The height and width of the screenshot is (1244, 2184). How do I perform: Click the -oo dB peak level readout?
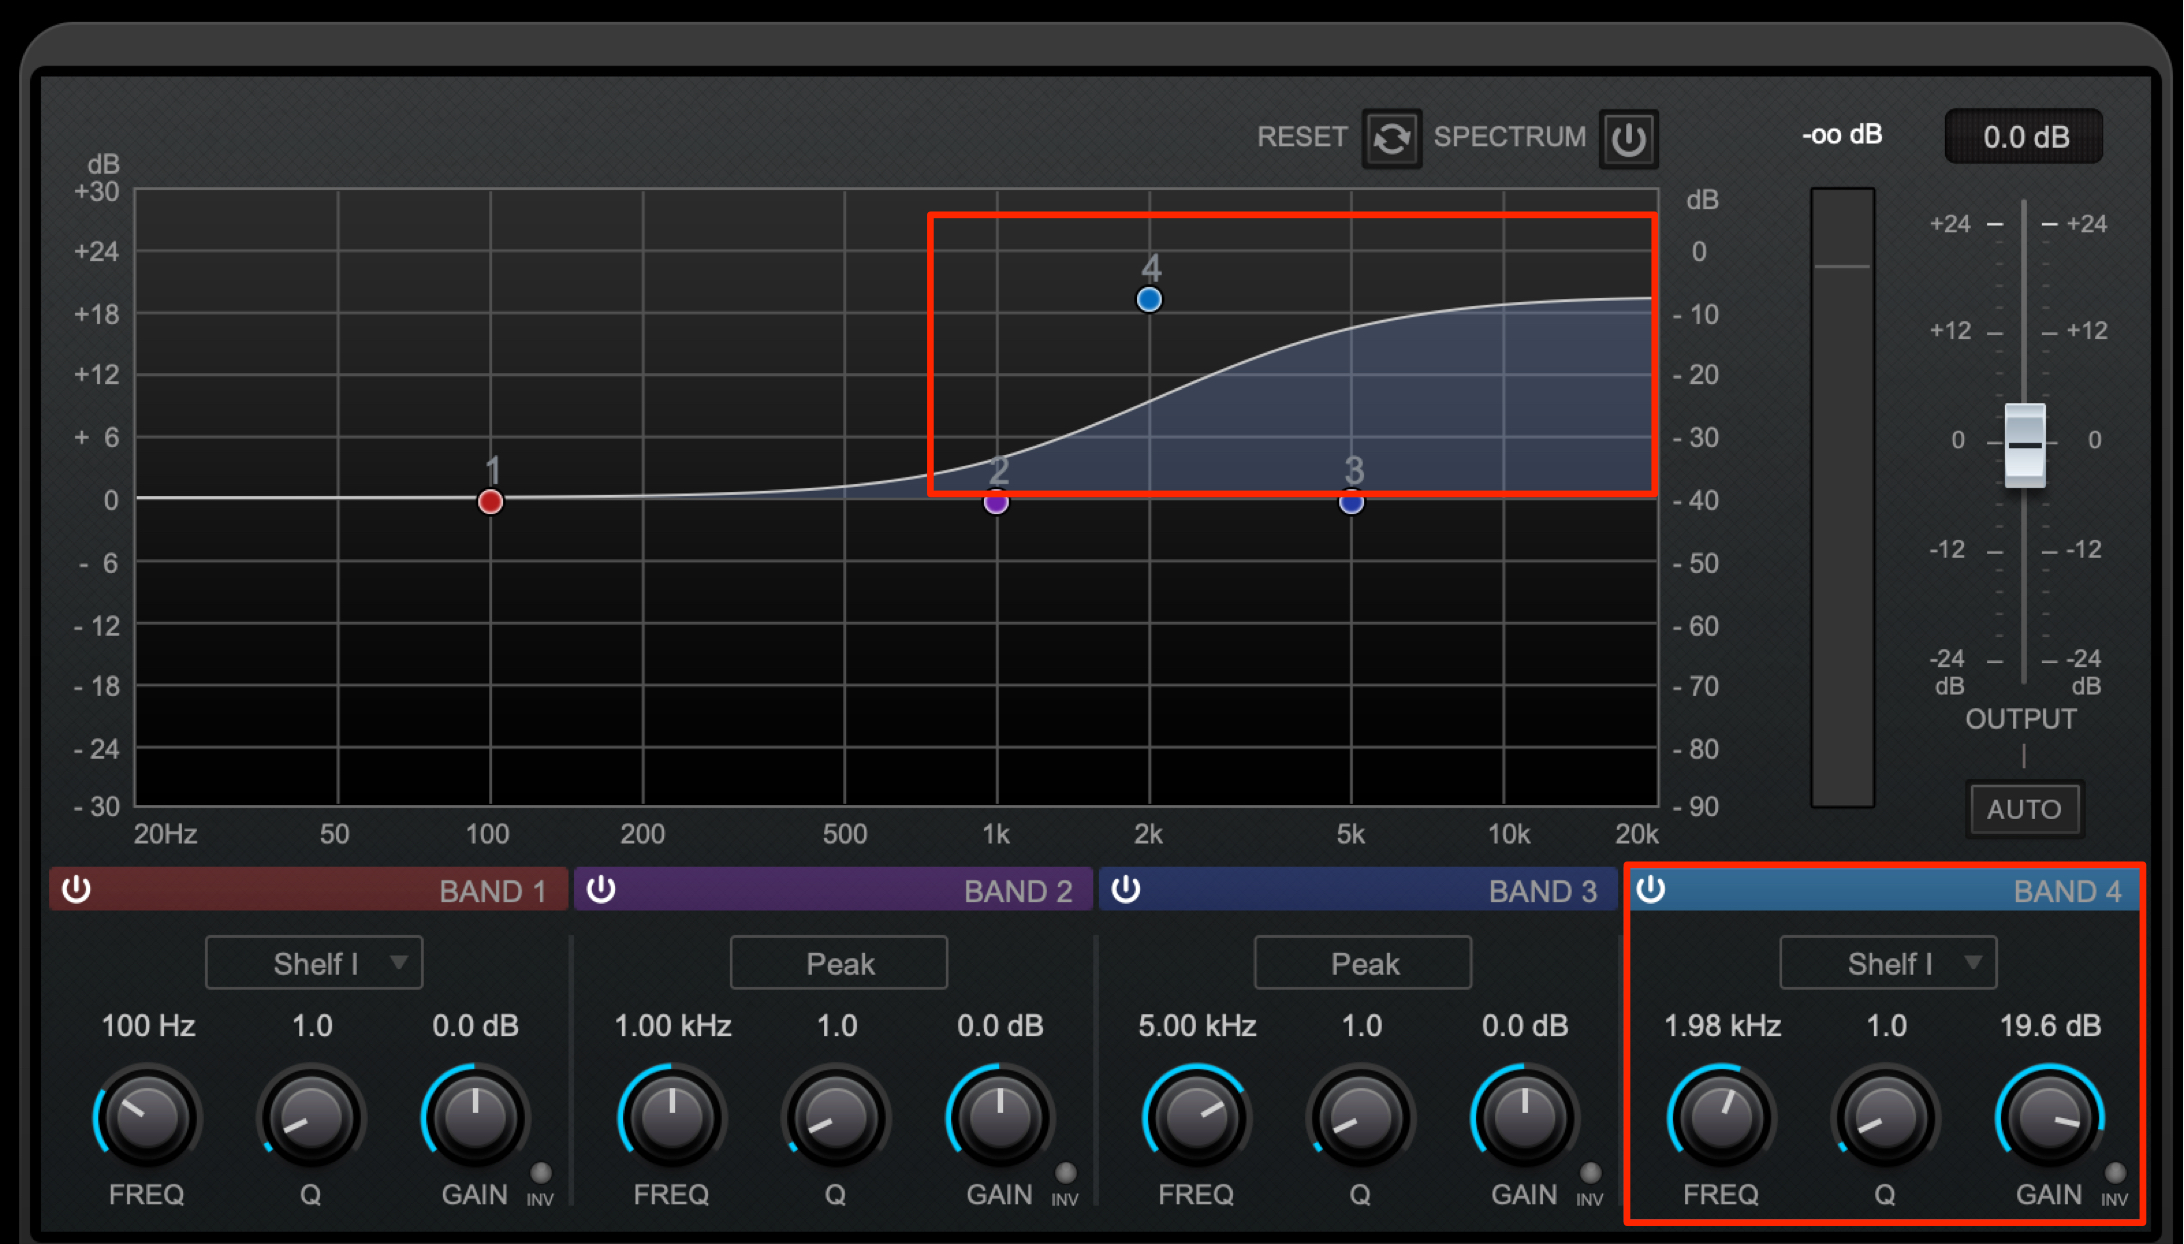pos(1842,135)
